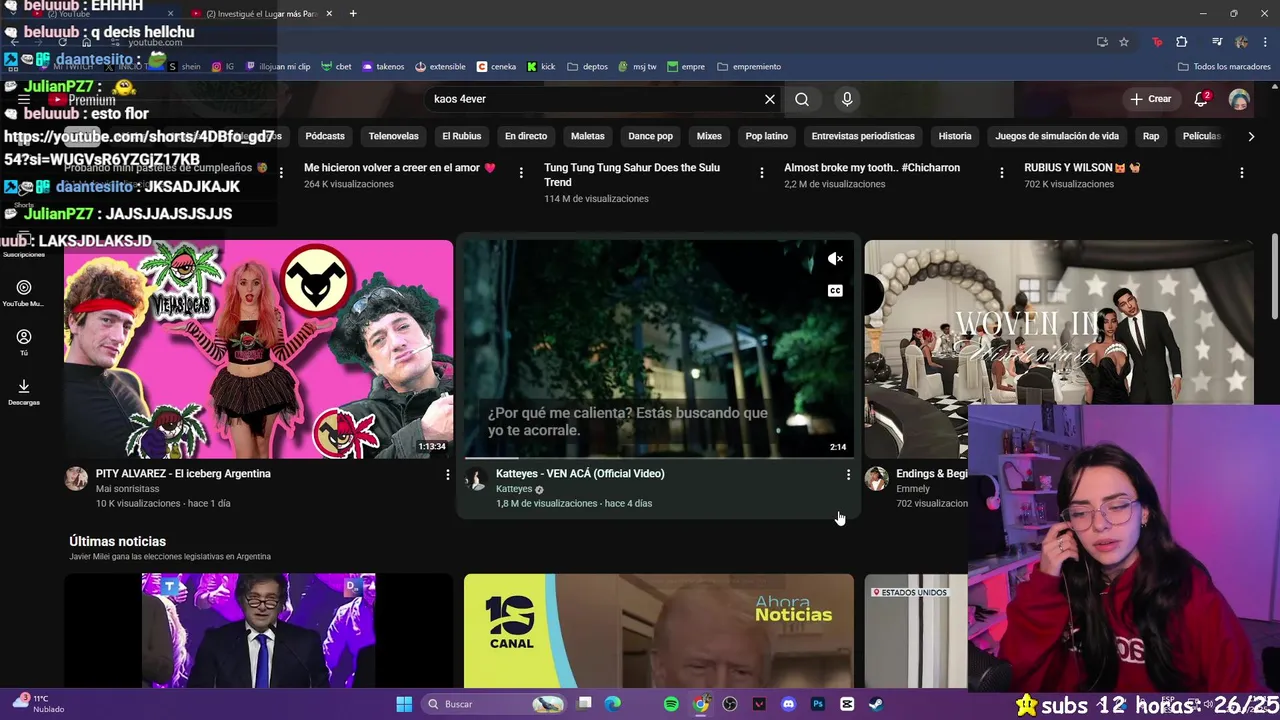The image size is (1280, 720).
Task: Go to the Mai sonrisitass channel name
Action: click(x=127, y=489)
